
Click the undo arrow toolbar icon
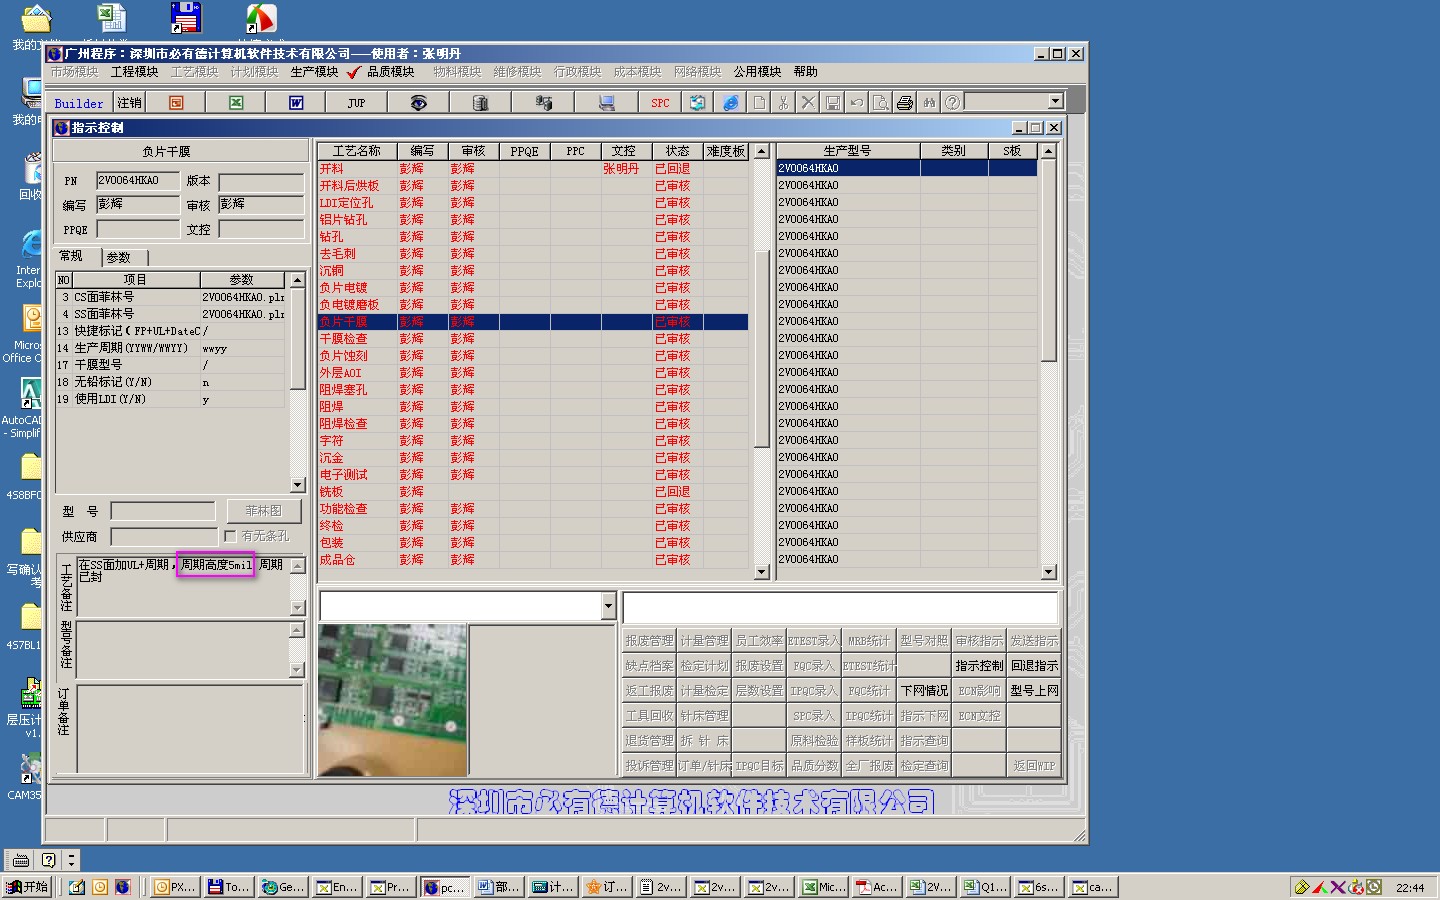pyautogui.click(x=857, y=103)
